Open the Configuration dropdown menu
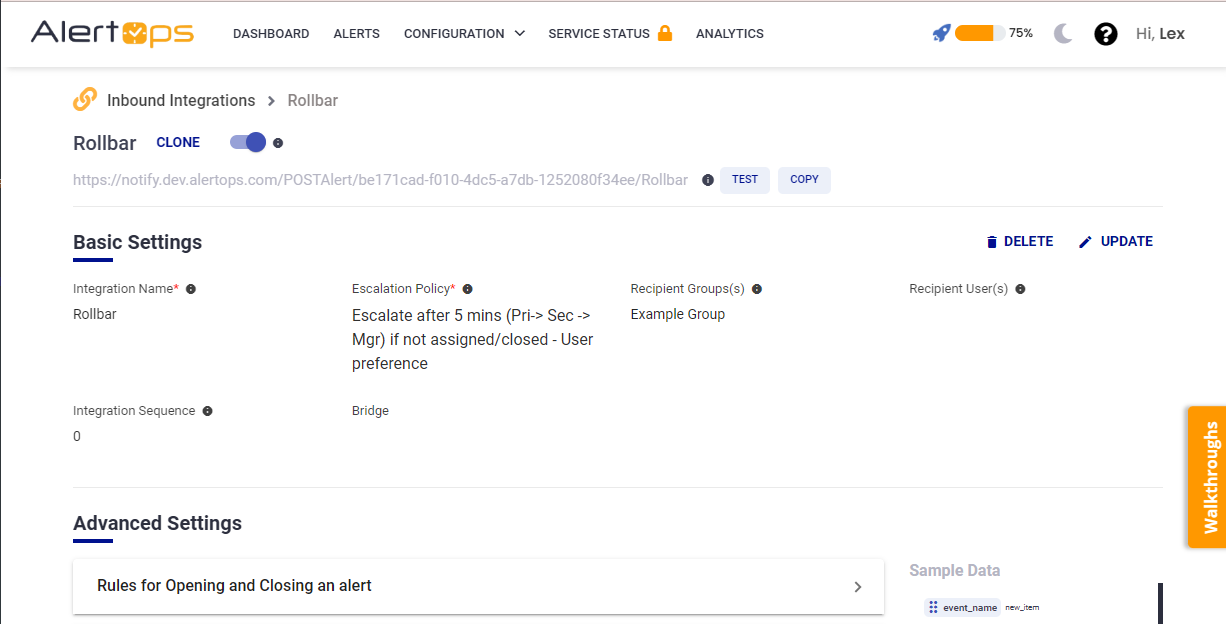Image resolution: width=1226 pixels, height=624 pixels. [x=464, y=34]
